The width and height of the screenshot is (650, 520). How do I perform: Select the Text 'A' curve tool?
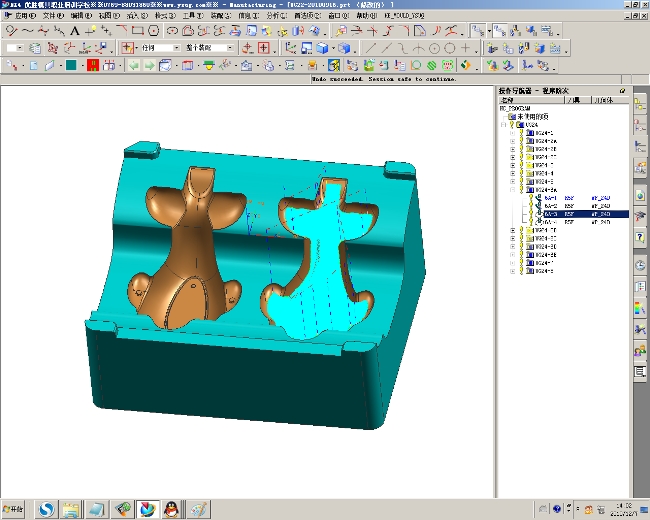pyautogui.click(x=73, y=31)
